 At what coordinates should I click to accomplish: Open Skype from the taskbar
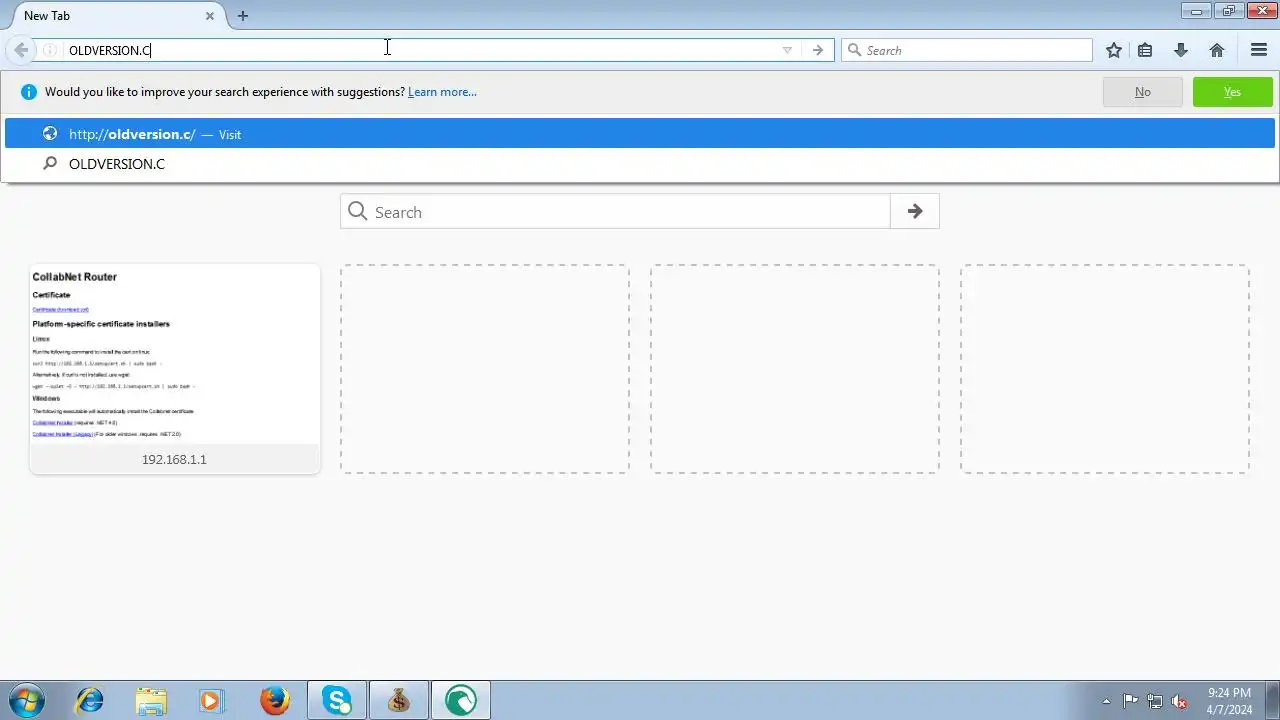click(x=337, y=700)
